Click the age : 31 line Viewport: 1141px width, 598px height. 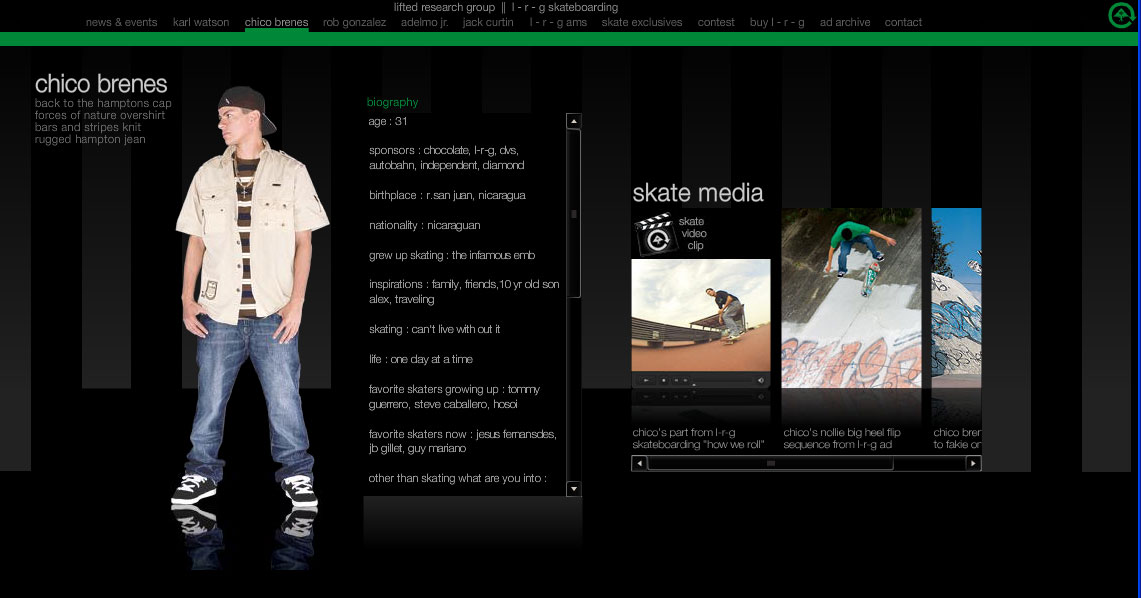(388, 121)
